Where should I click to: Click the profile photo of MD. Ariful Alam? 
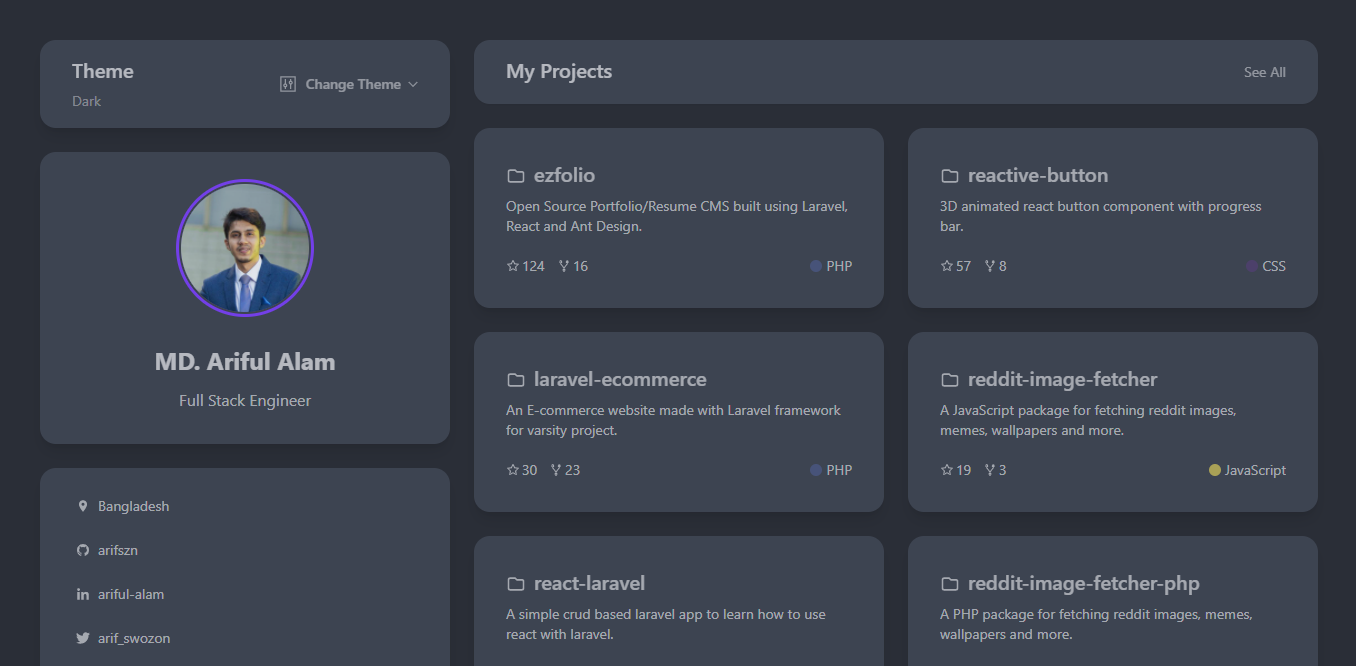coord(245,248)
